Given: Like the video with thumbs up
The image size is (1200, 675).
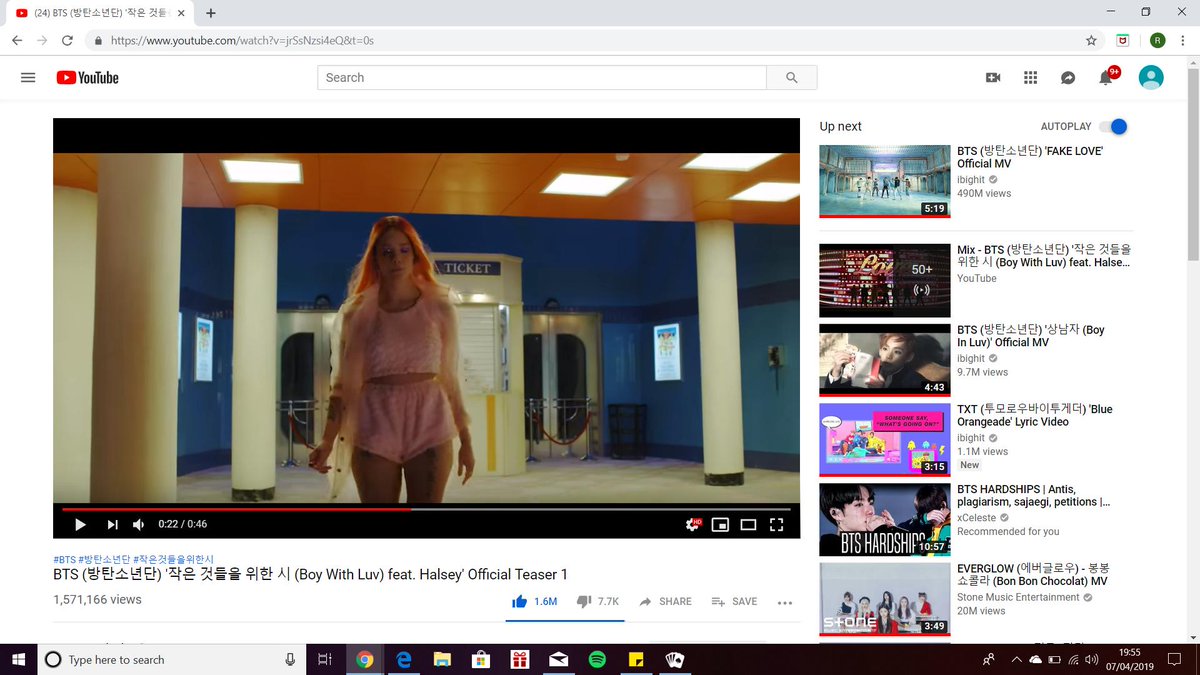Looking at the screenshot, I should coord(534,602).
